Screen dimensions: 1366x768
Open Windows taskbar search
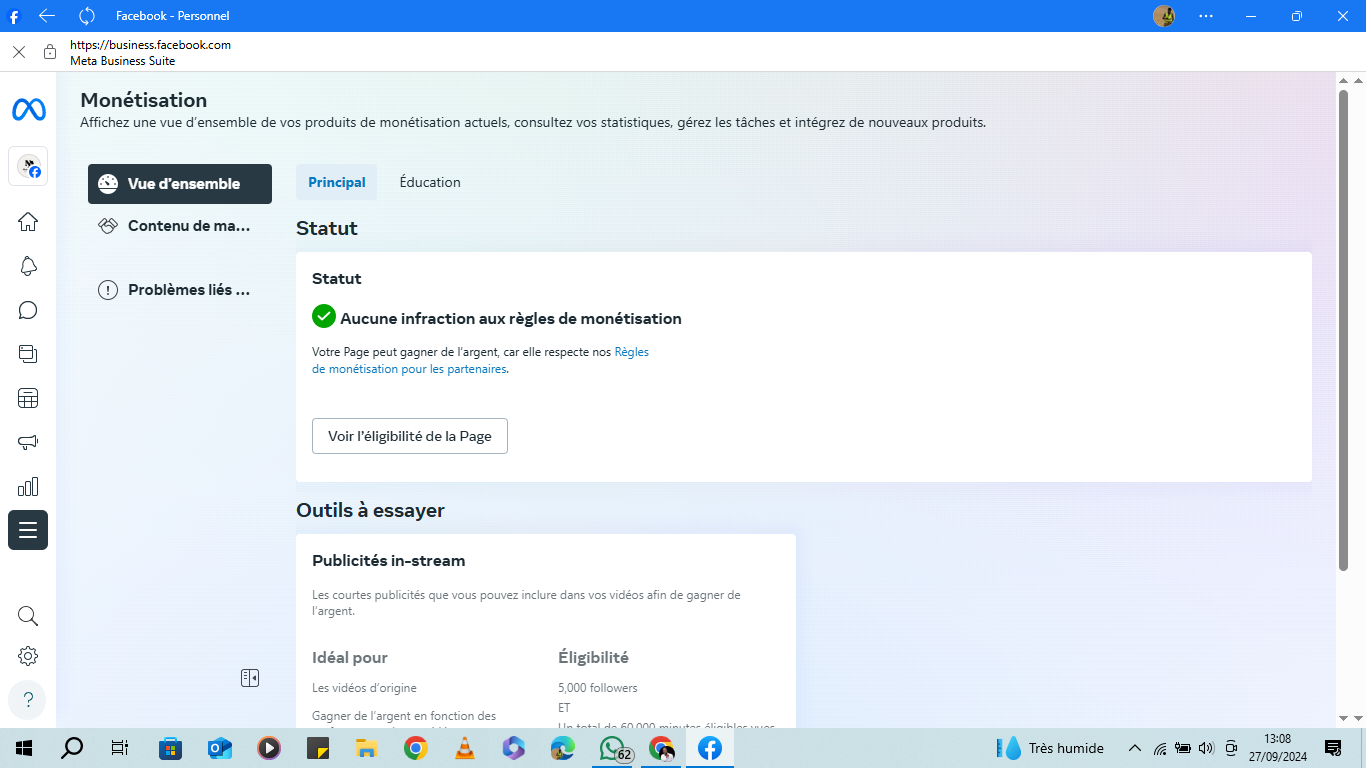pos(72,748)
